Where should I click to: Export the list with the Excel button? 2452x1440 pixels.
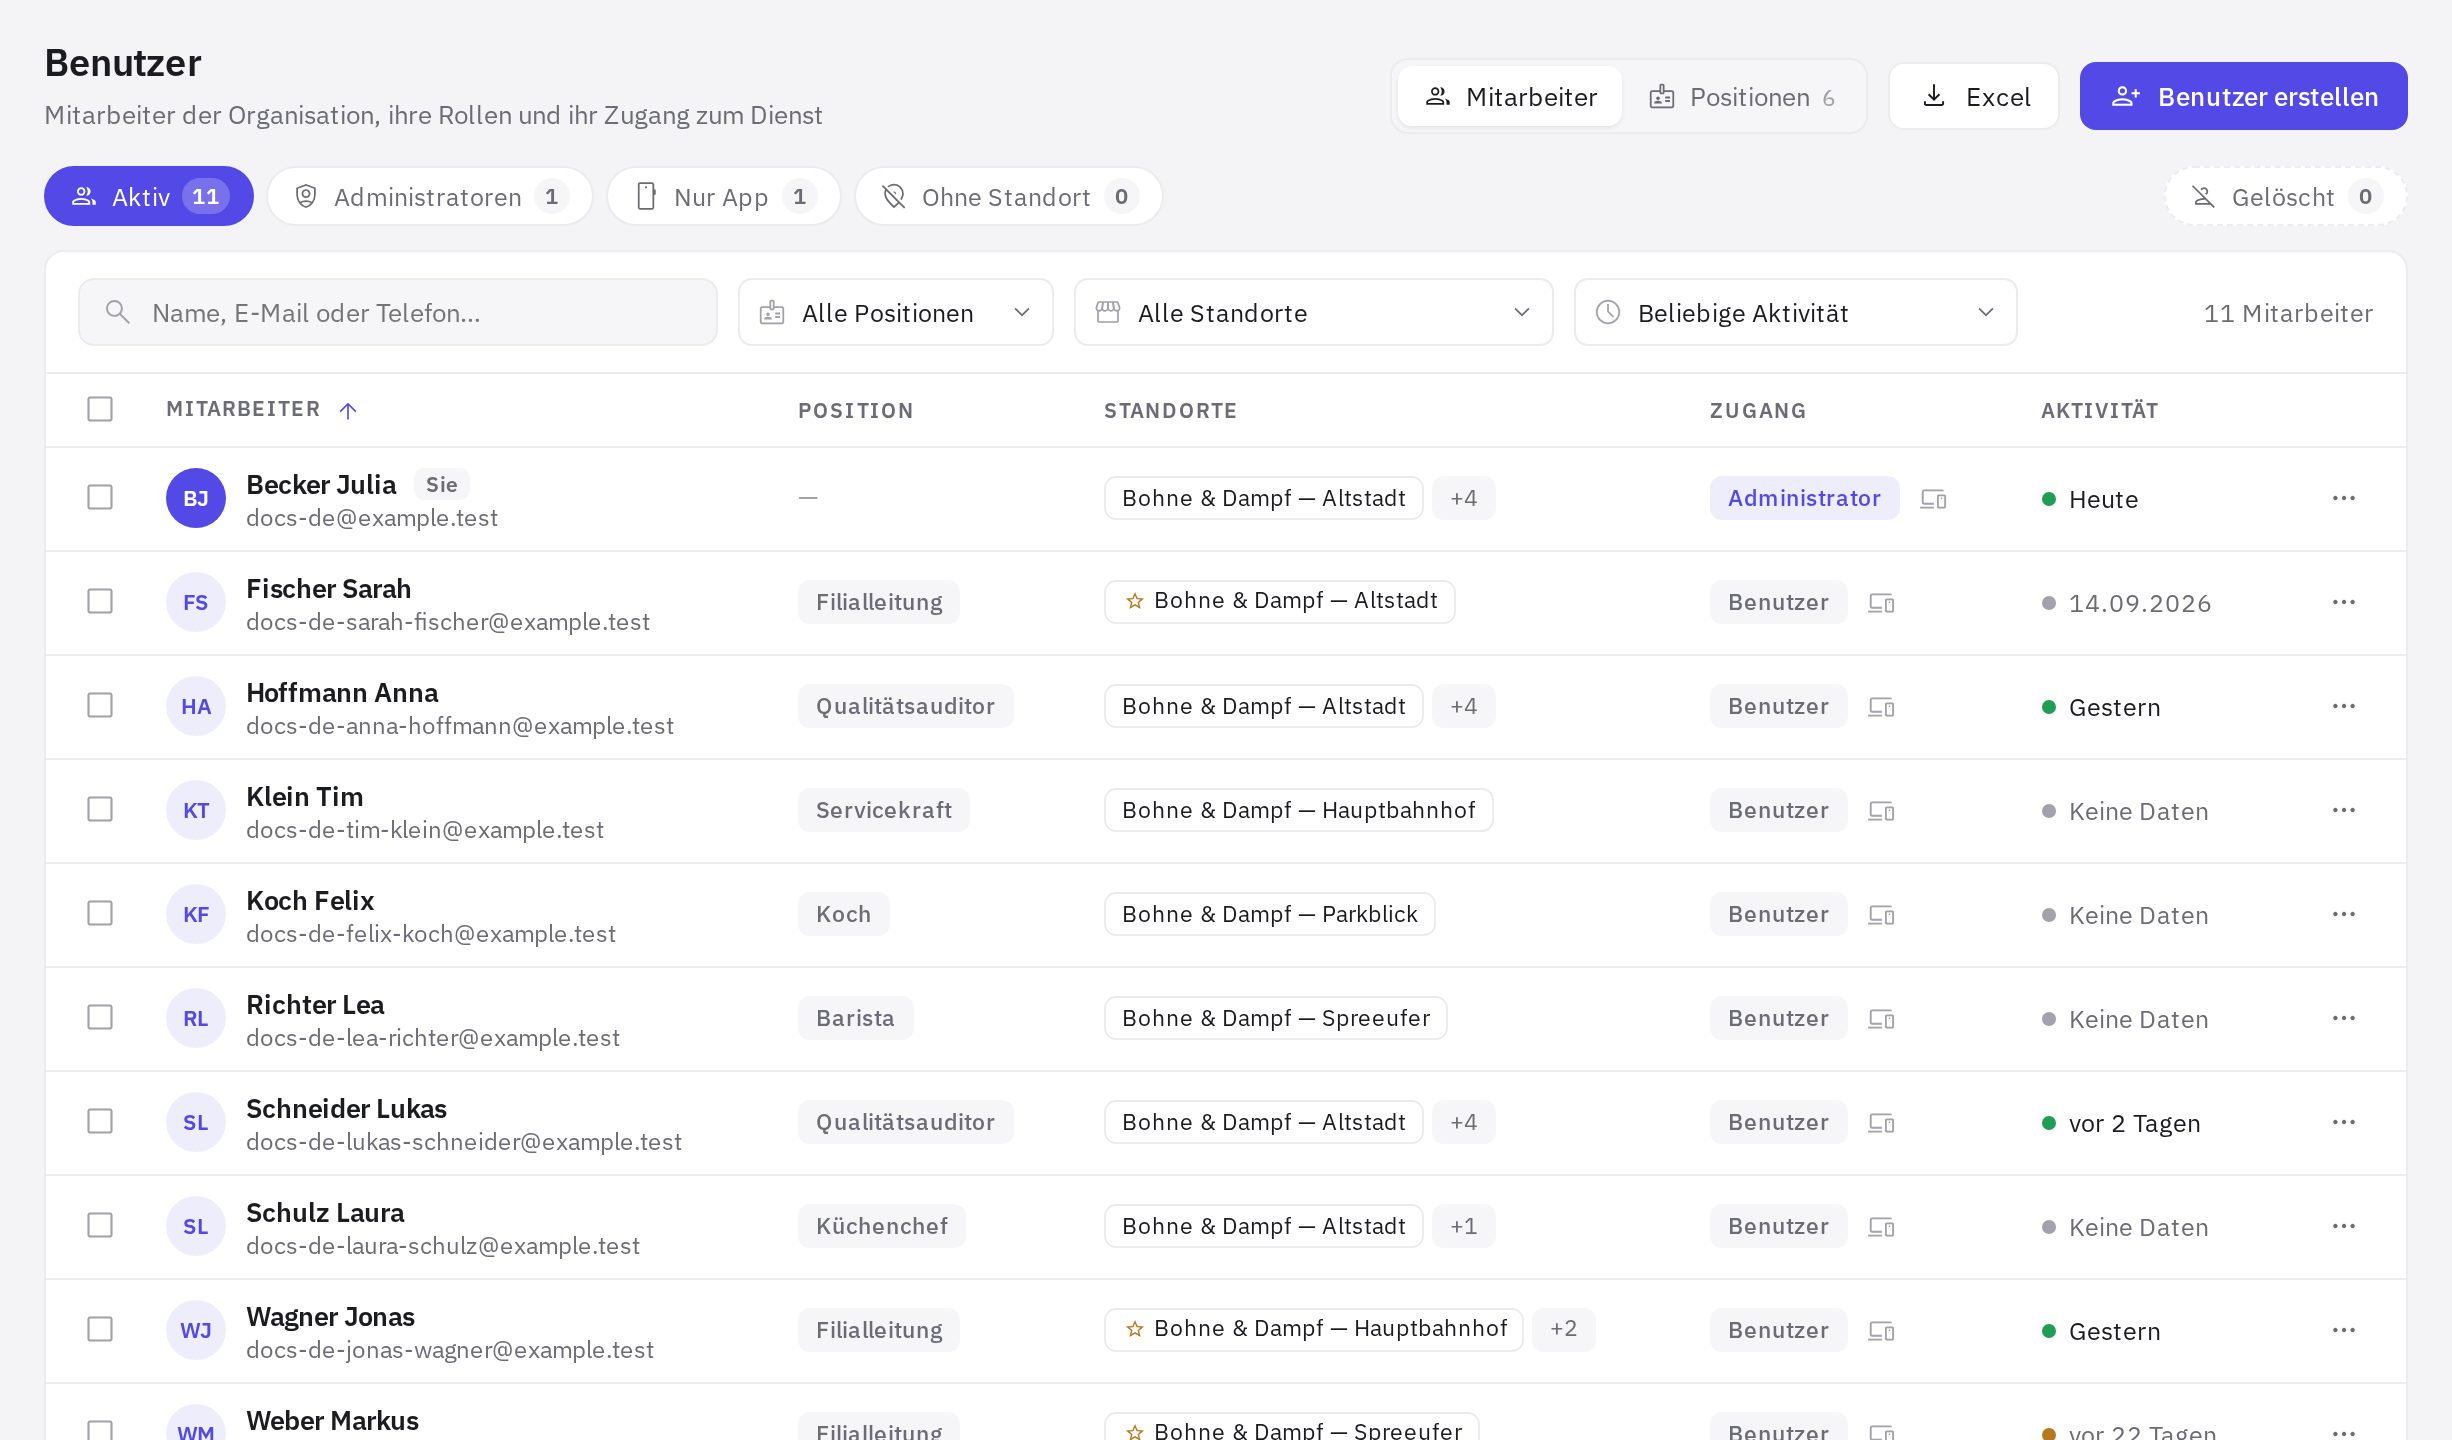pyautogui.click(x=1974, y=97)
